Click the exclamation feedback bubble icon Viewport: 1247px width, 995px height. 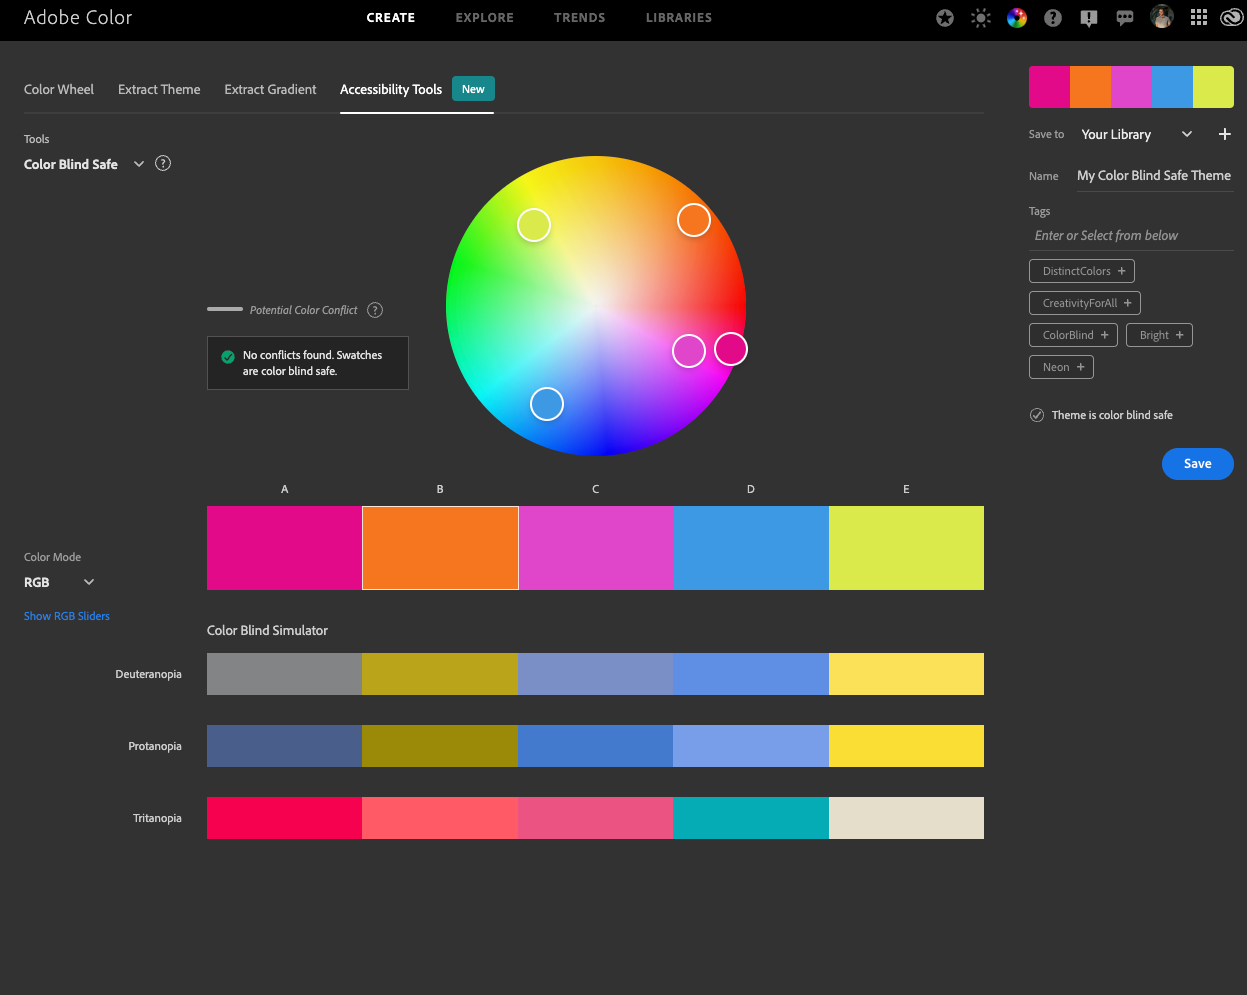(1089, 18)
